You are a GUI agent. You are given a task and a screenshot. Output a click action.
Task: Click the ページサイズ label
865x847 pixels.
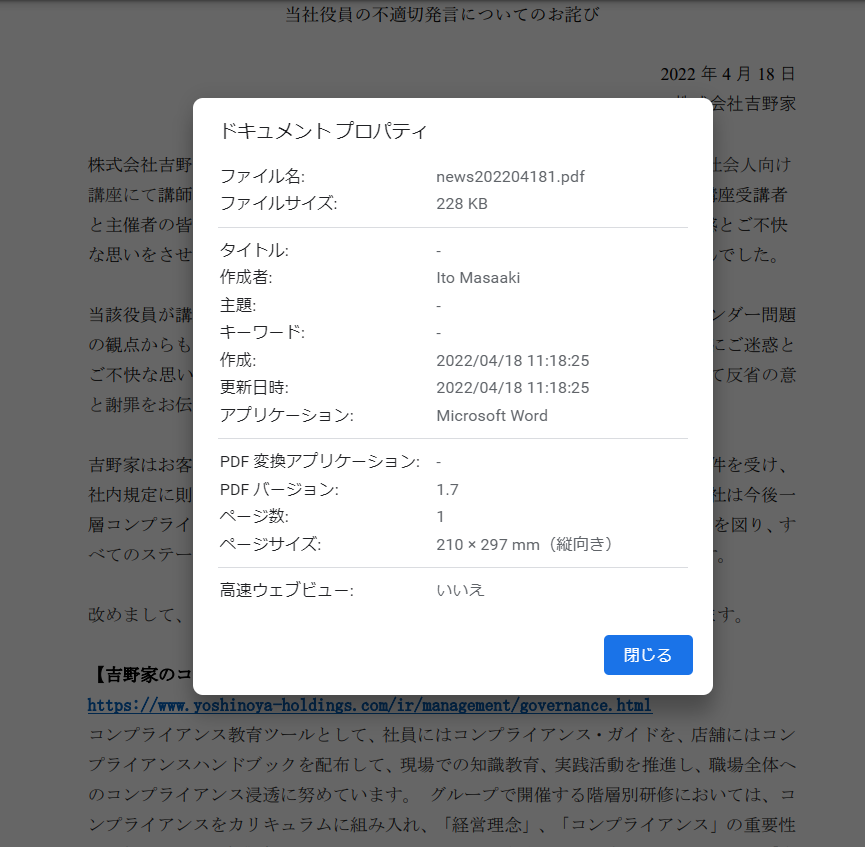270,544
